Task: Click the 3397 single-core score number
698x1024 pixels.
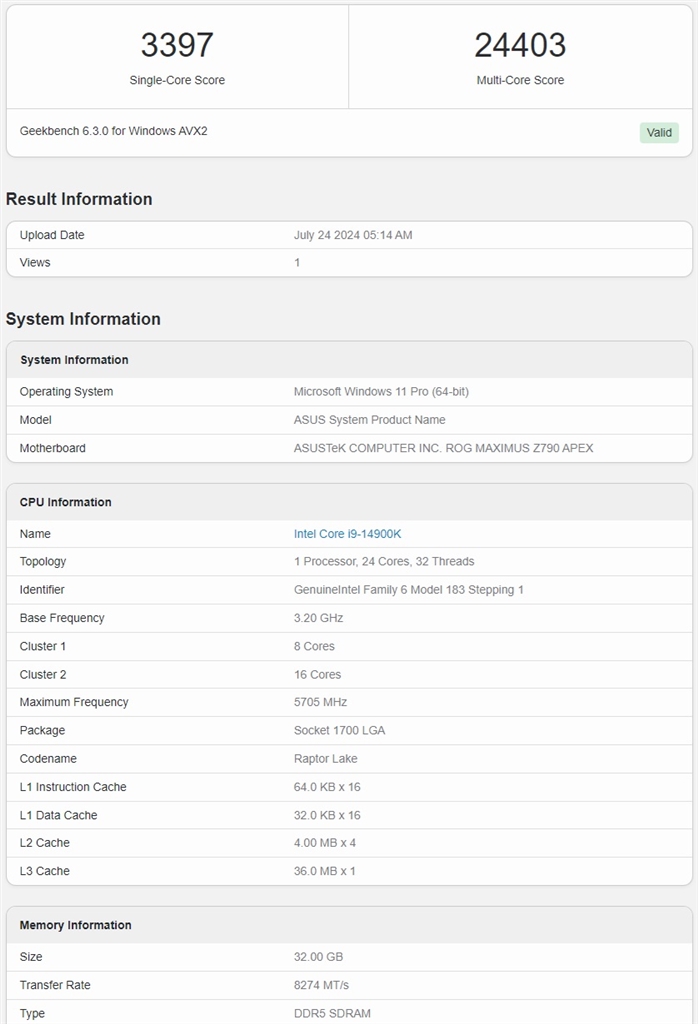Action: coord(177,45)
